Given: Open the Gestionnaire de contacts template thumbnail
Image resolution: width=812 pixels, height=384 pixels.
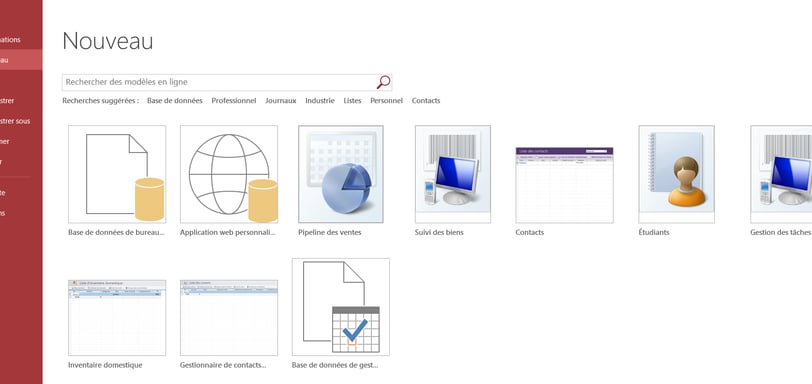Looking at the screenshot, I should (229, 318).
